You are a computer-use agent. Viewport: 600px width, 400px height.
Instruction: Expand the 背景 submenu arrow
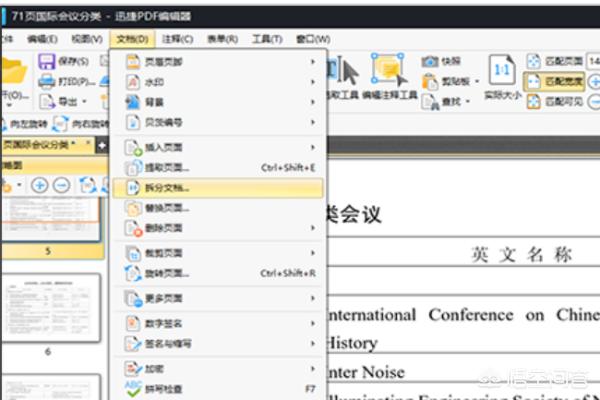313,102
